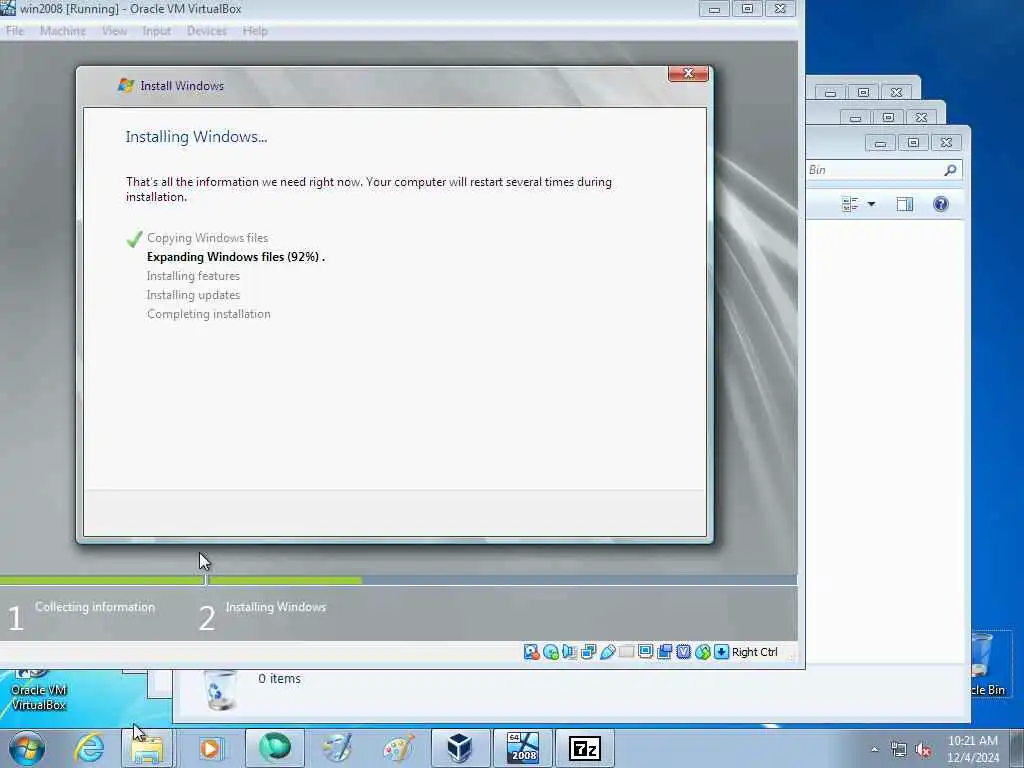Click the muted volume speaker in system tray
The width and height of the screenshot is (1024, 768).
[x=923, y=750]
